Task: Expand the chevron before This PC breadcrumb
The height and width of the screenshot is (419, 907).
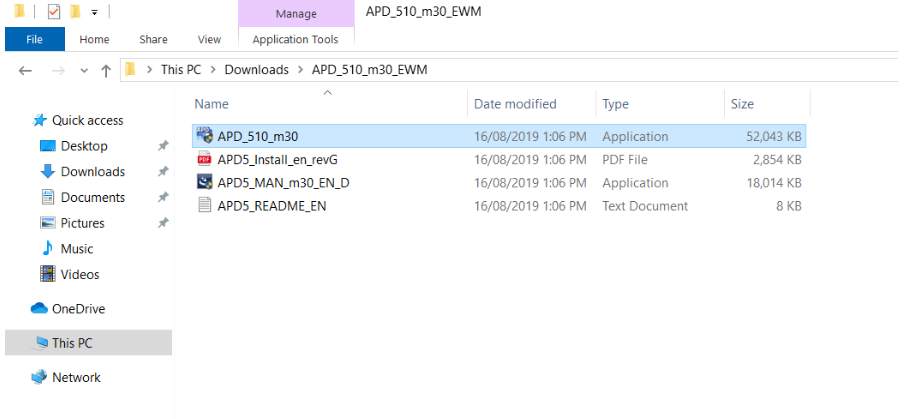Action: (x=149, y=70)
